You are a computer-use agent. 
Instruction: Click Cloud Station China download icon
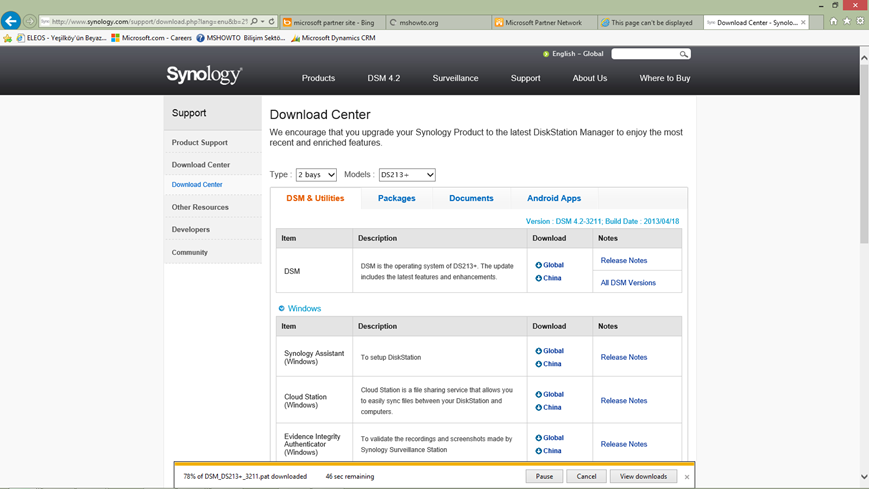pos(538,408)
